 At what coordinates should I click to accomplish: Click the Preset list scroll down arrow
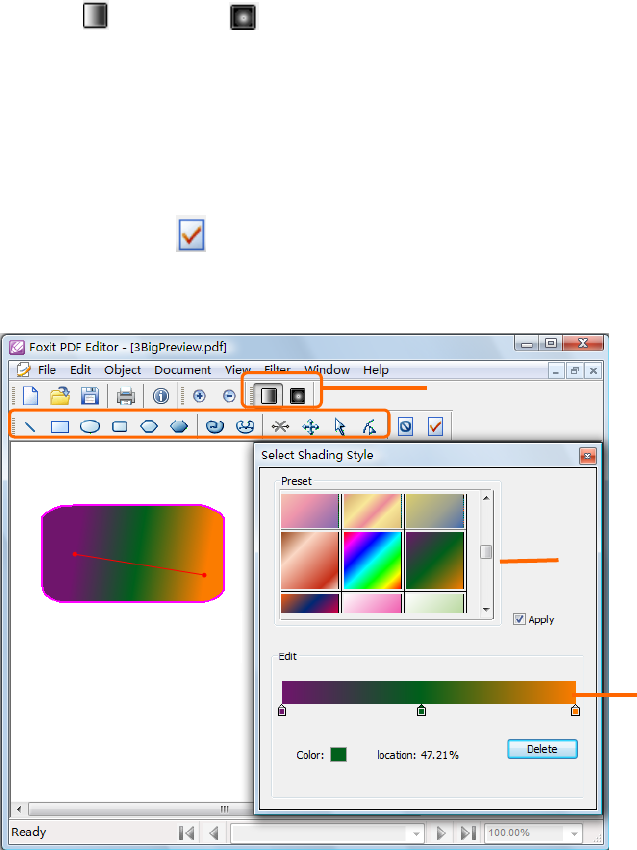click(486, 610)
